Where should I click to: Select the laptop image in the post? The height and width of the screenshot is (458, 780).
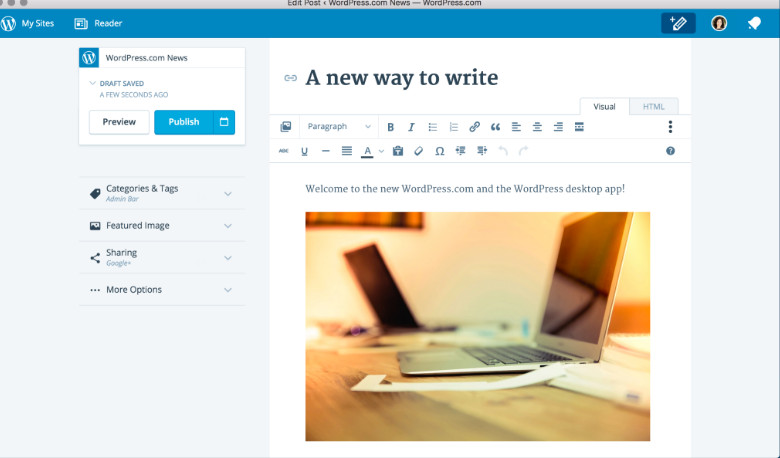pyautogui.click(x=478, y=327)
